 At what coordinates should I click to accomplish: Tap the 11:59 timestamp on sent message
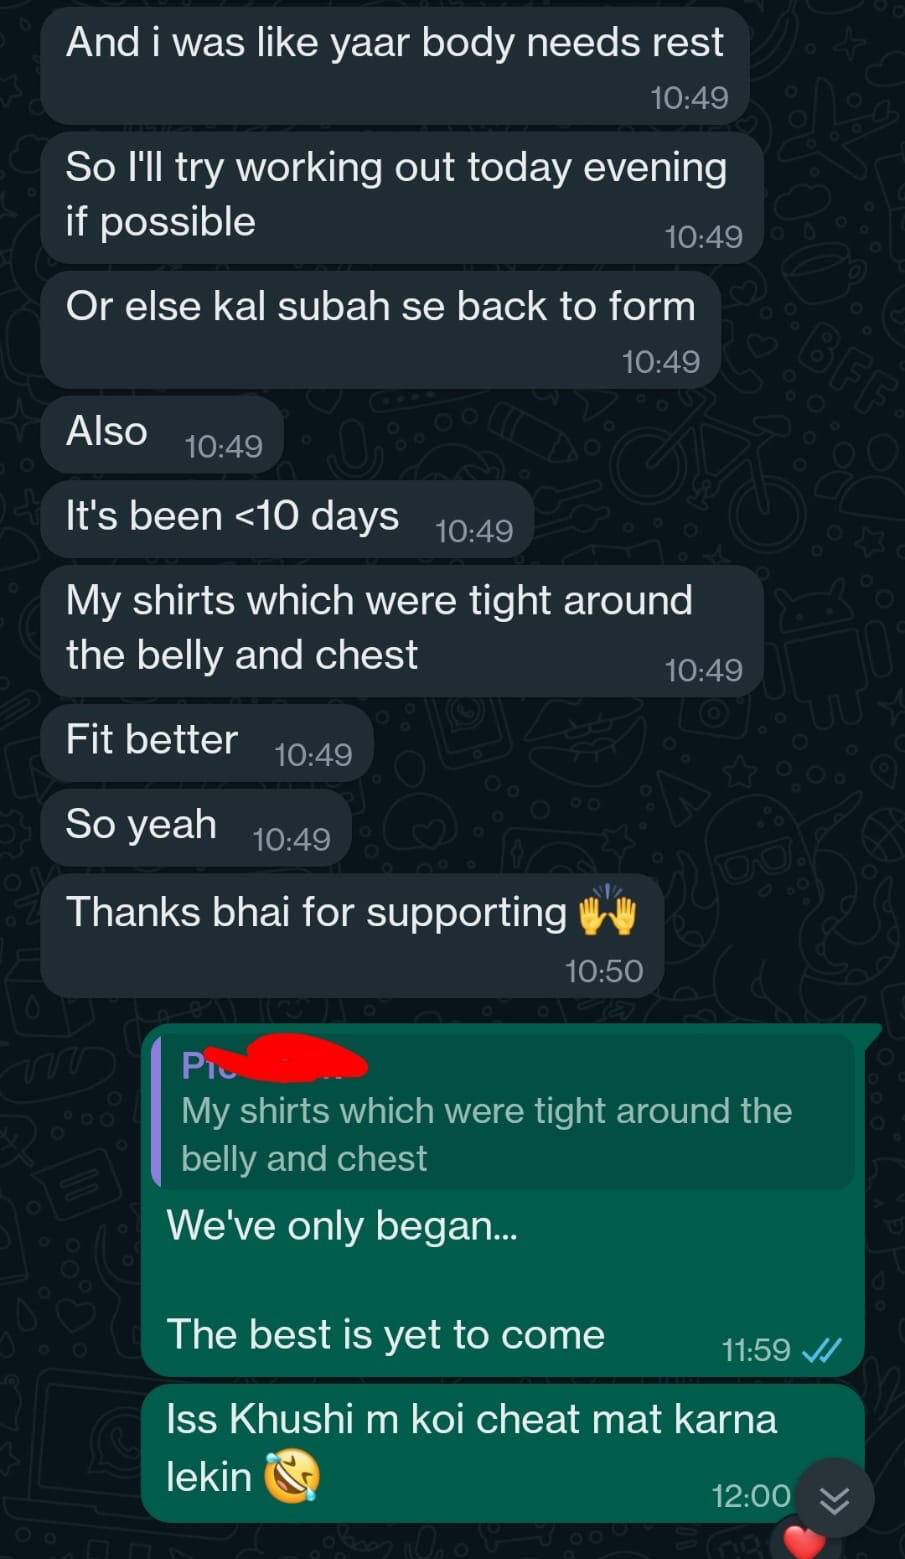[756, 1351]
